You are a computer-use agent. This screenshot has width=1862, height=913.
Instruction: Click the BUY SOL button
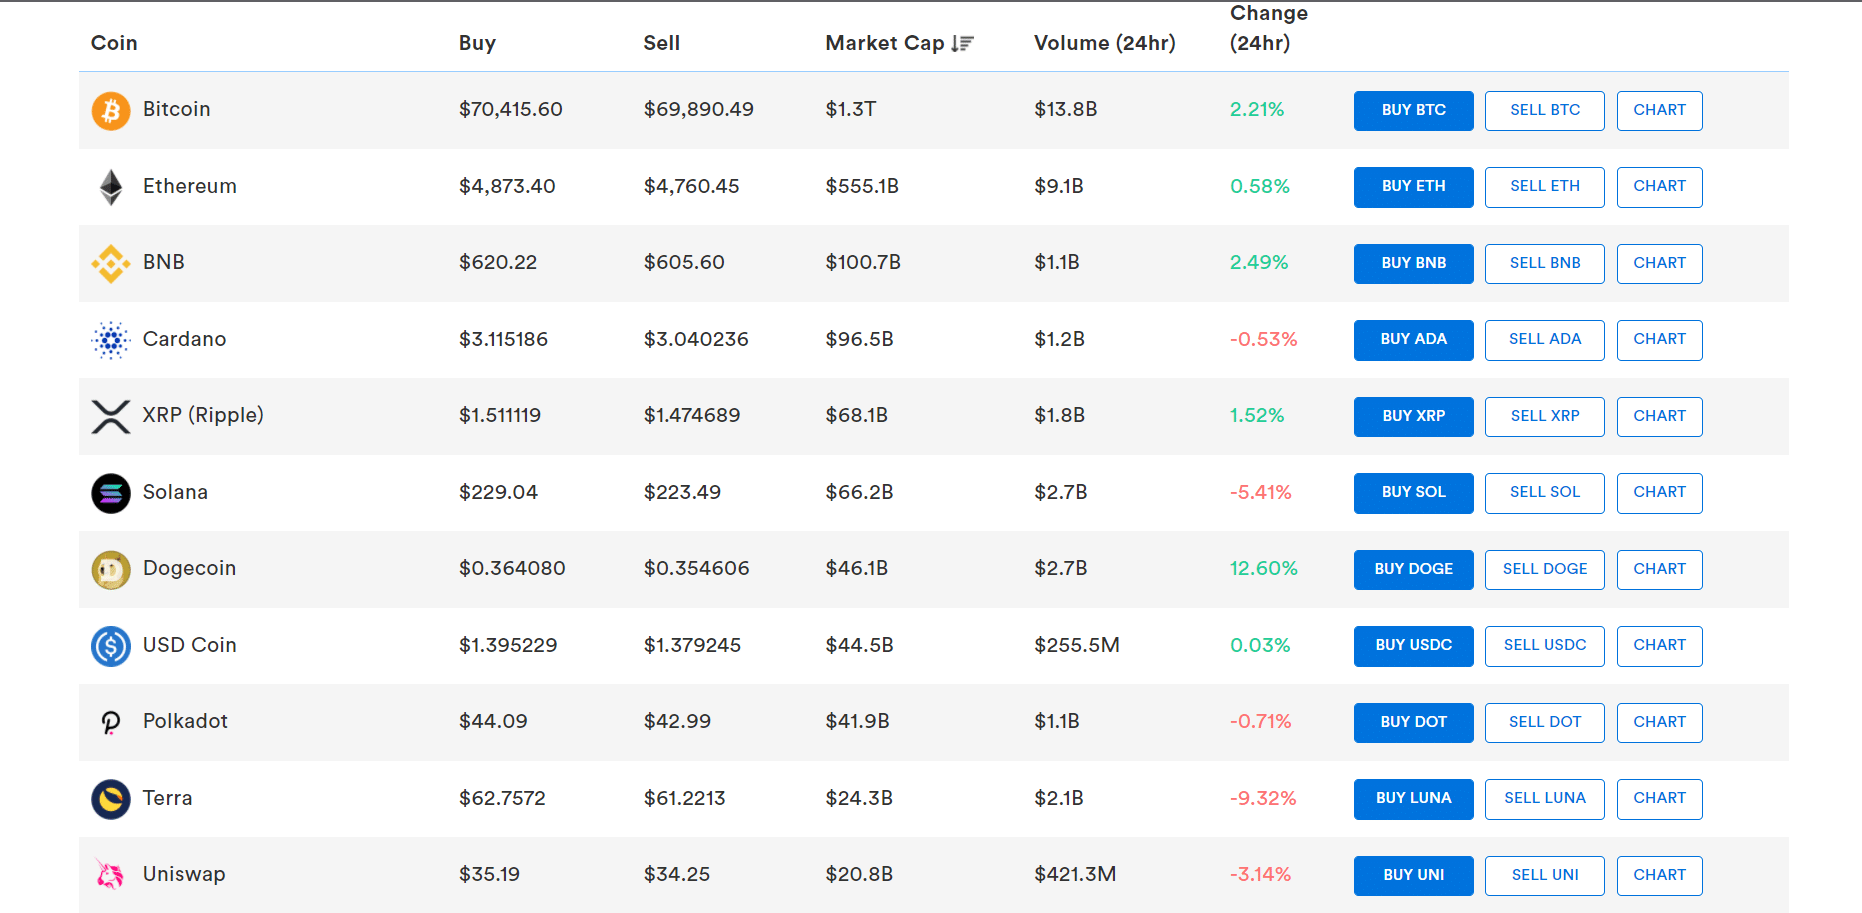(x=1414, y=493)
